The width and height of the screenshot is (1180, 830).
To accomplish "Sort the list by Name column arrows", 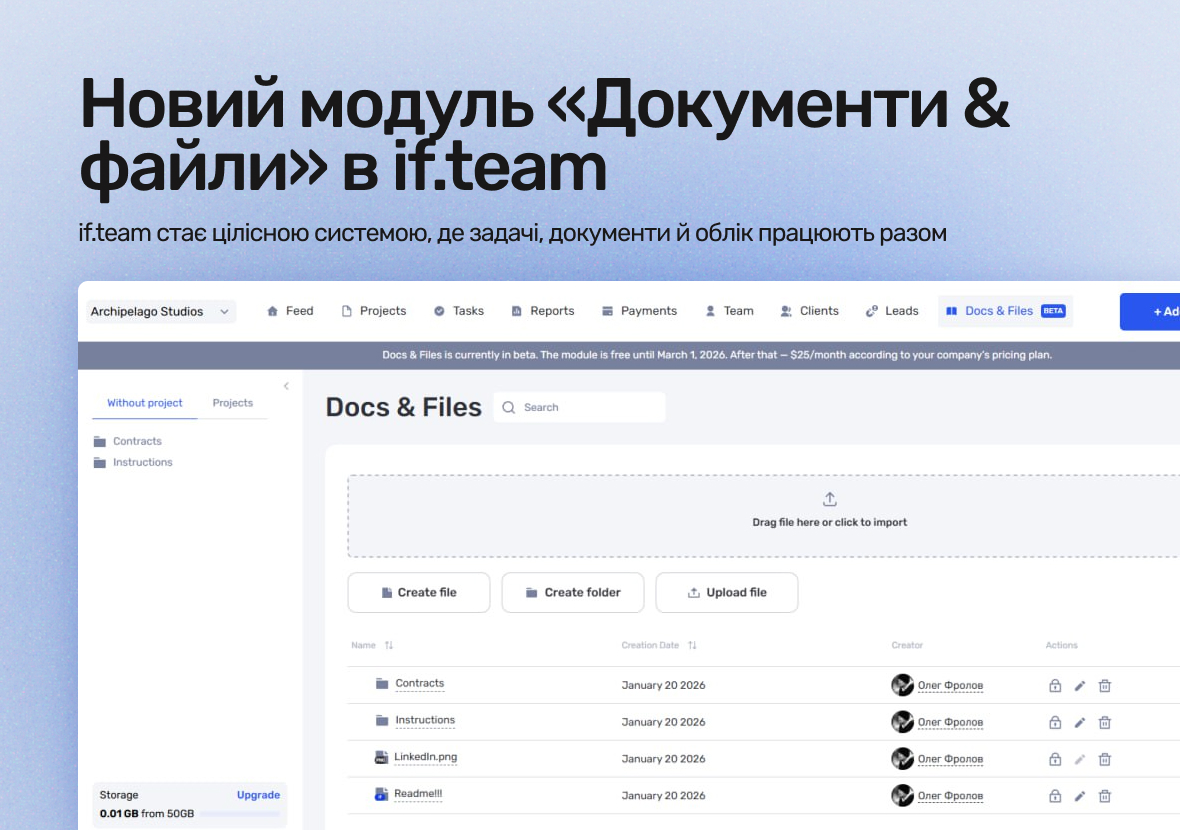I will click(x=388, y=645).
